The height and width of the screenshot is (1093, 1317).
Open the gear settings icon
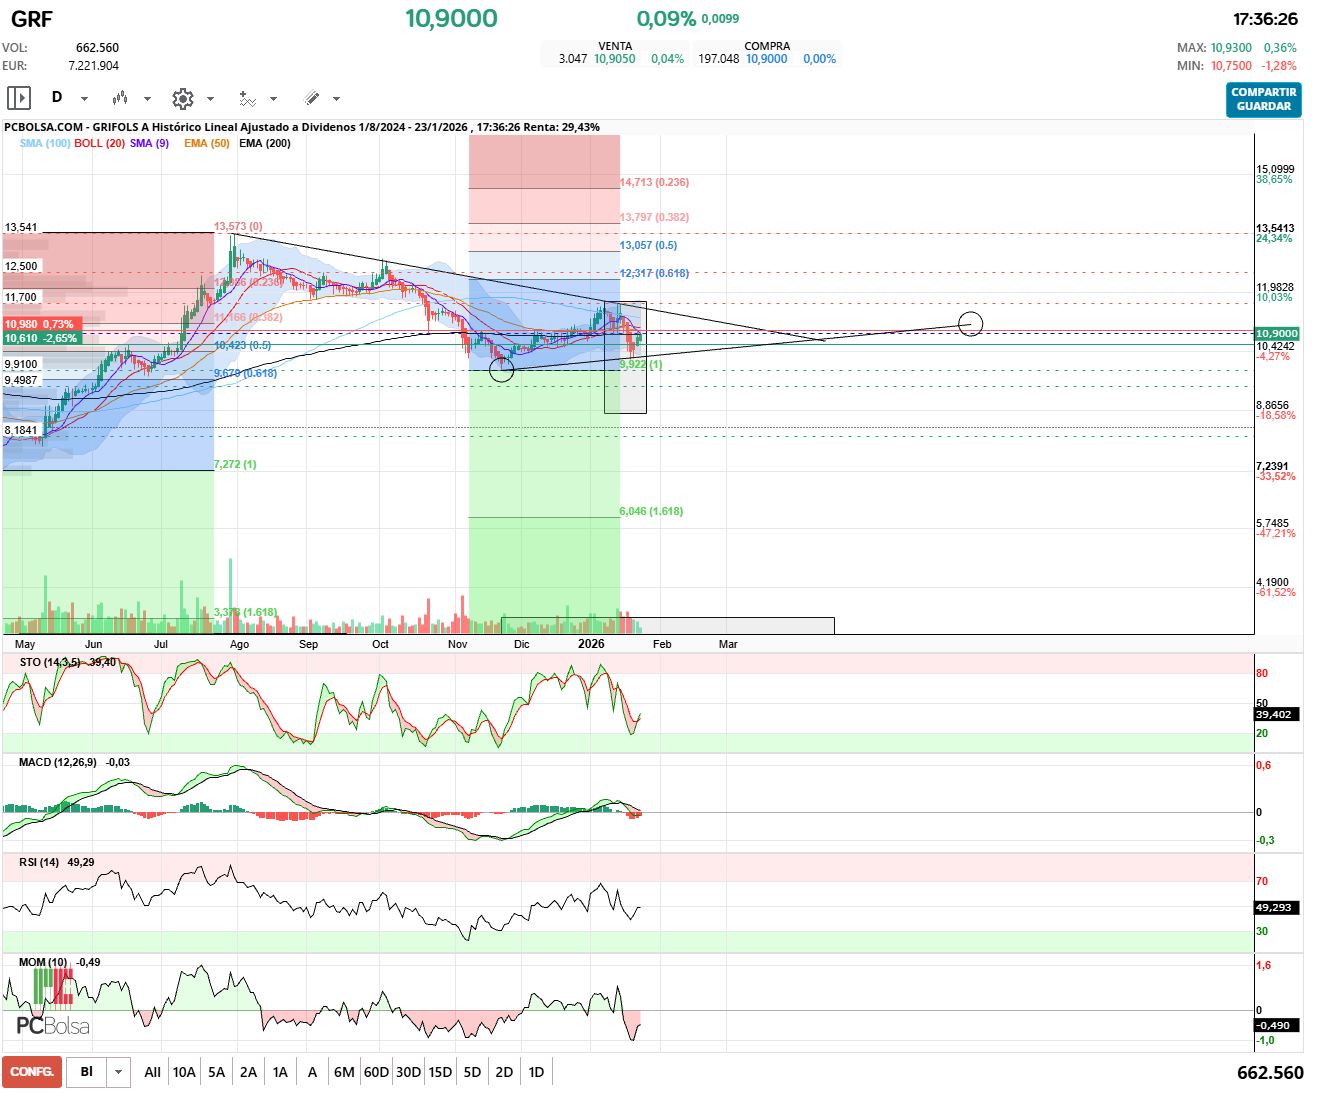point(182,98)
